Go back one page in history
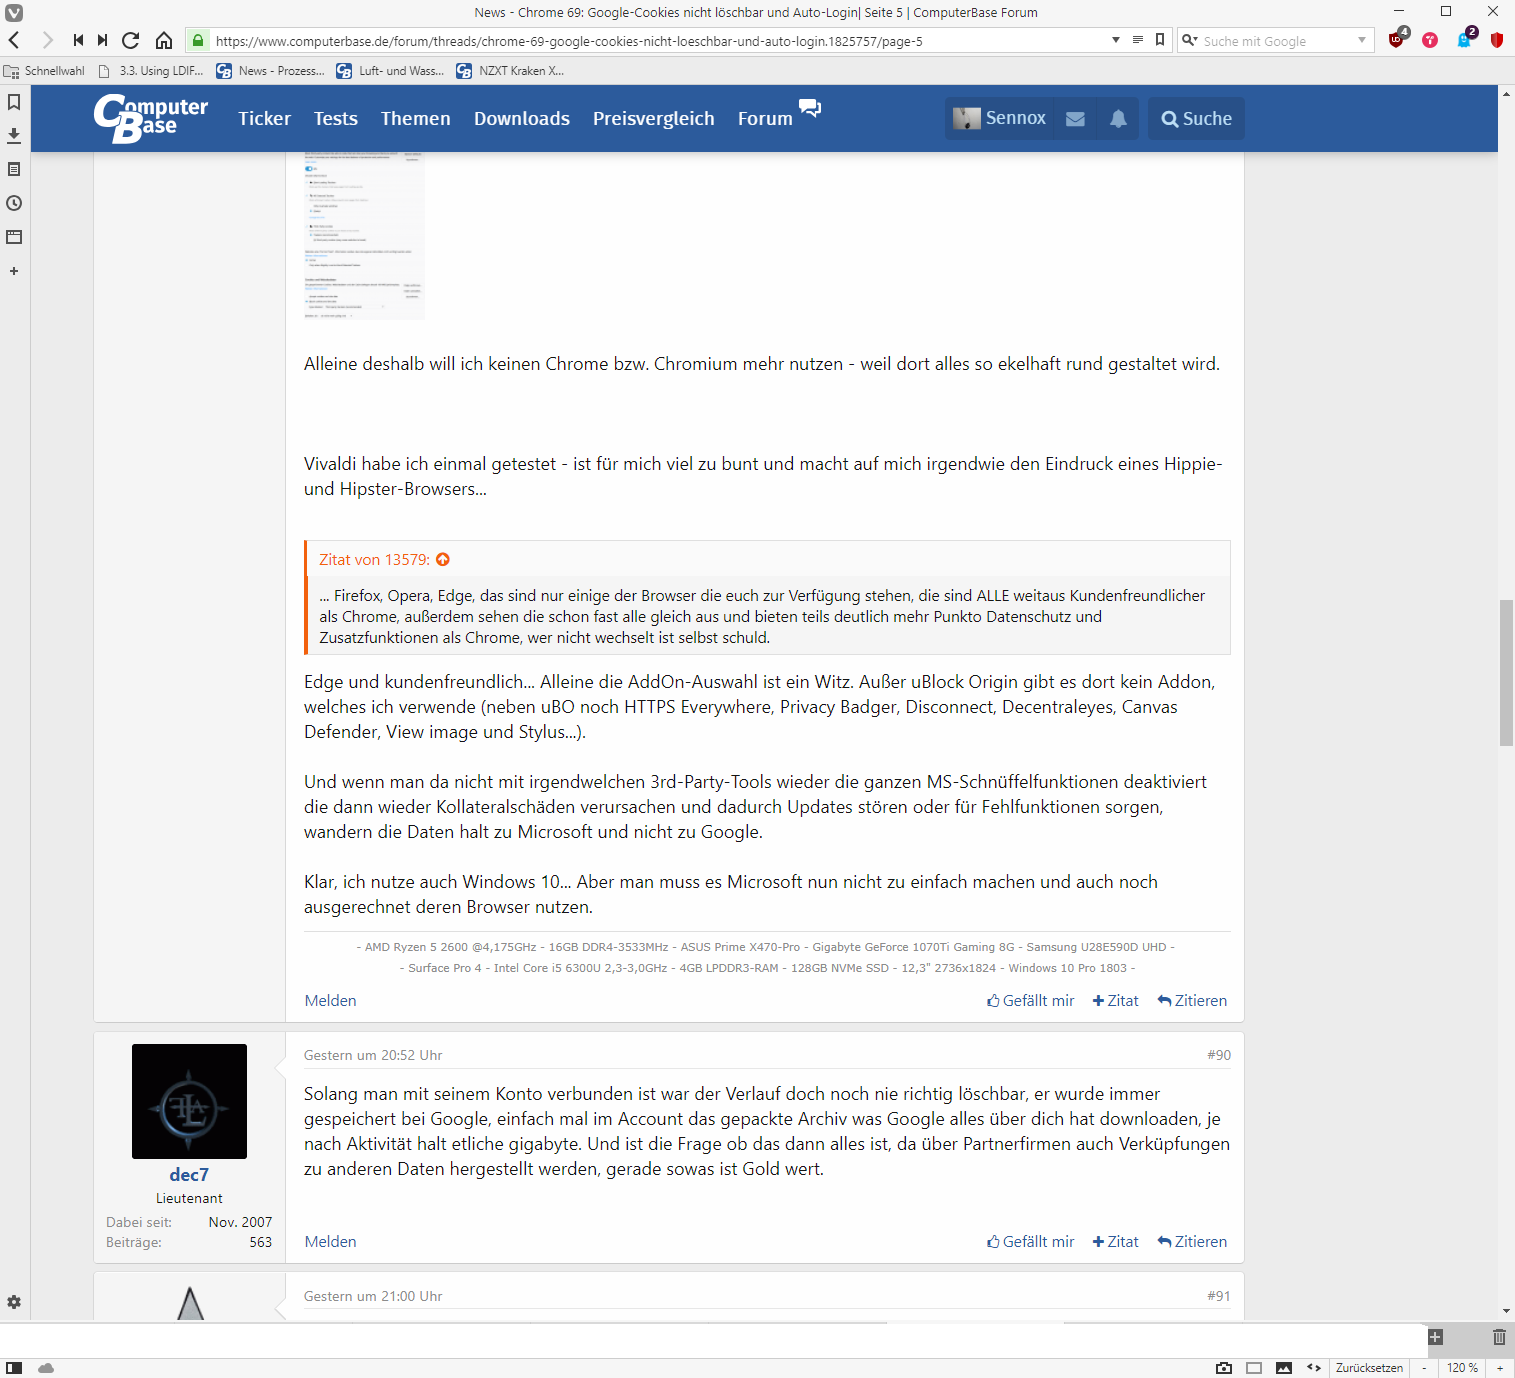1515x1378 pixels. coord(14,40)
